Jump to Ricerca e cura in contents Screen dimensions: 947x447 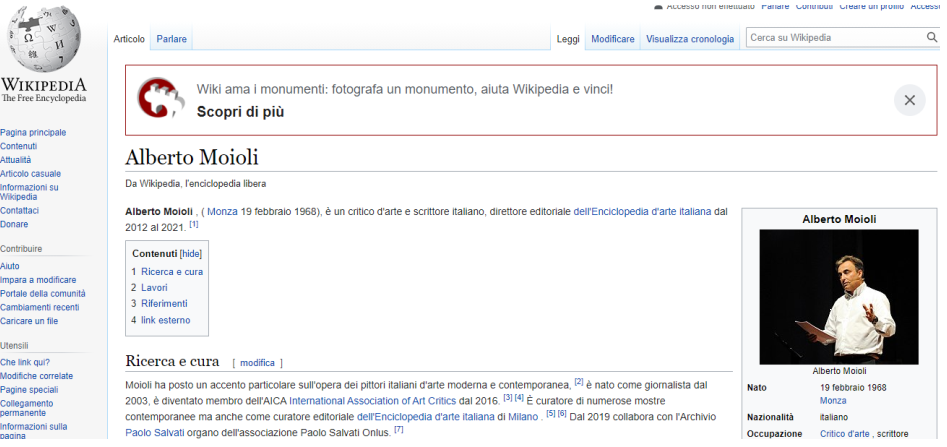[x=172, y=272]
